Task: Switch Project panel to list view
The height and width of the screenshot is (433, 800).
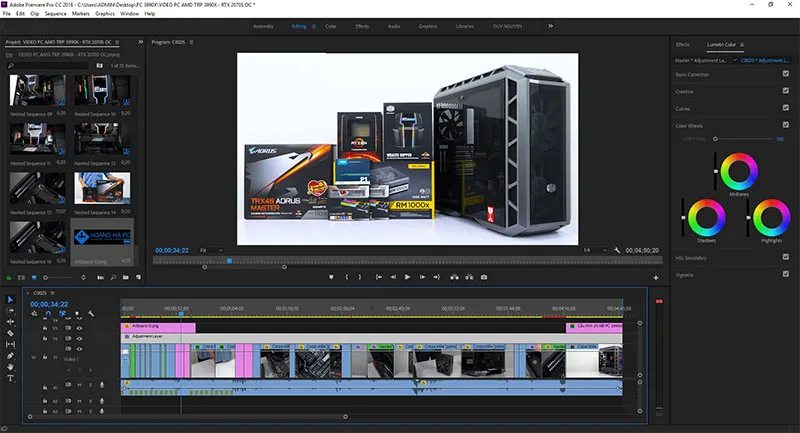Action: coord(21,277)
